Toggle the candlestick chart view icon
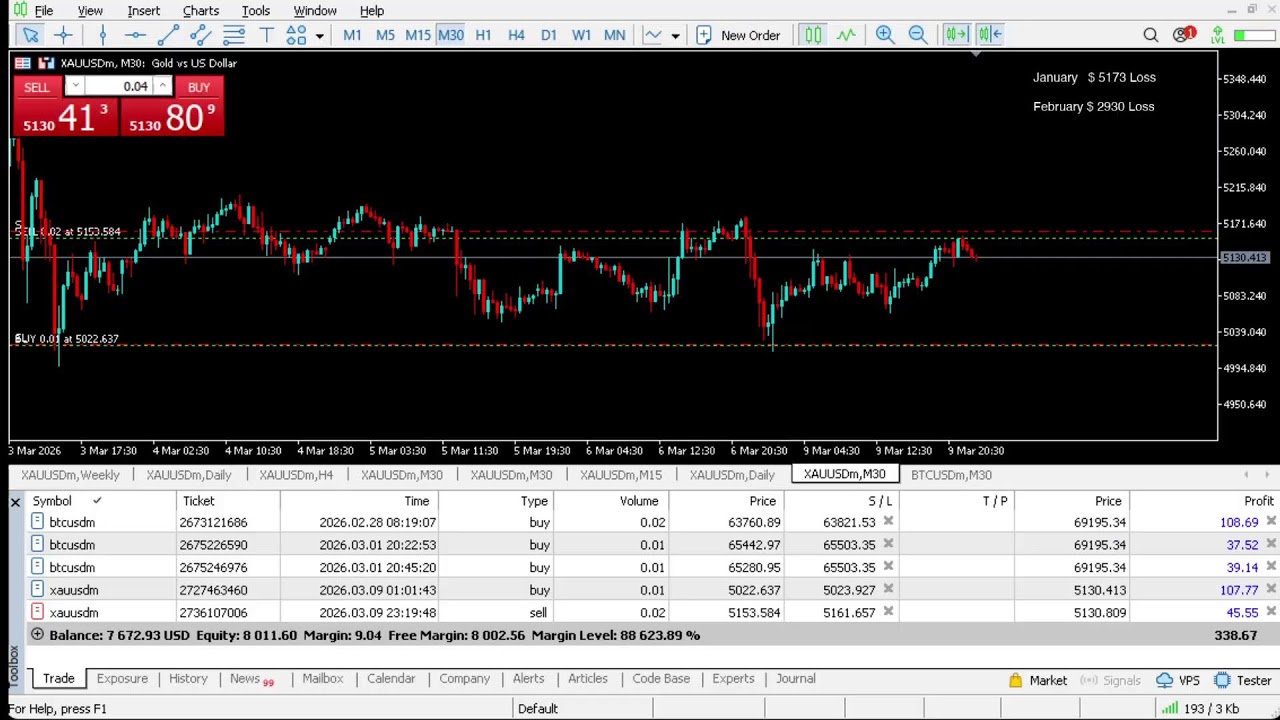This screenshot has width=1280, height=720. (813, 35)
